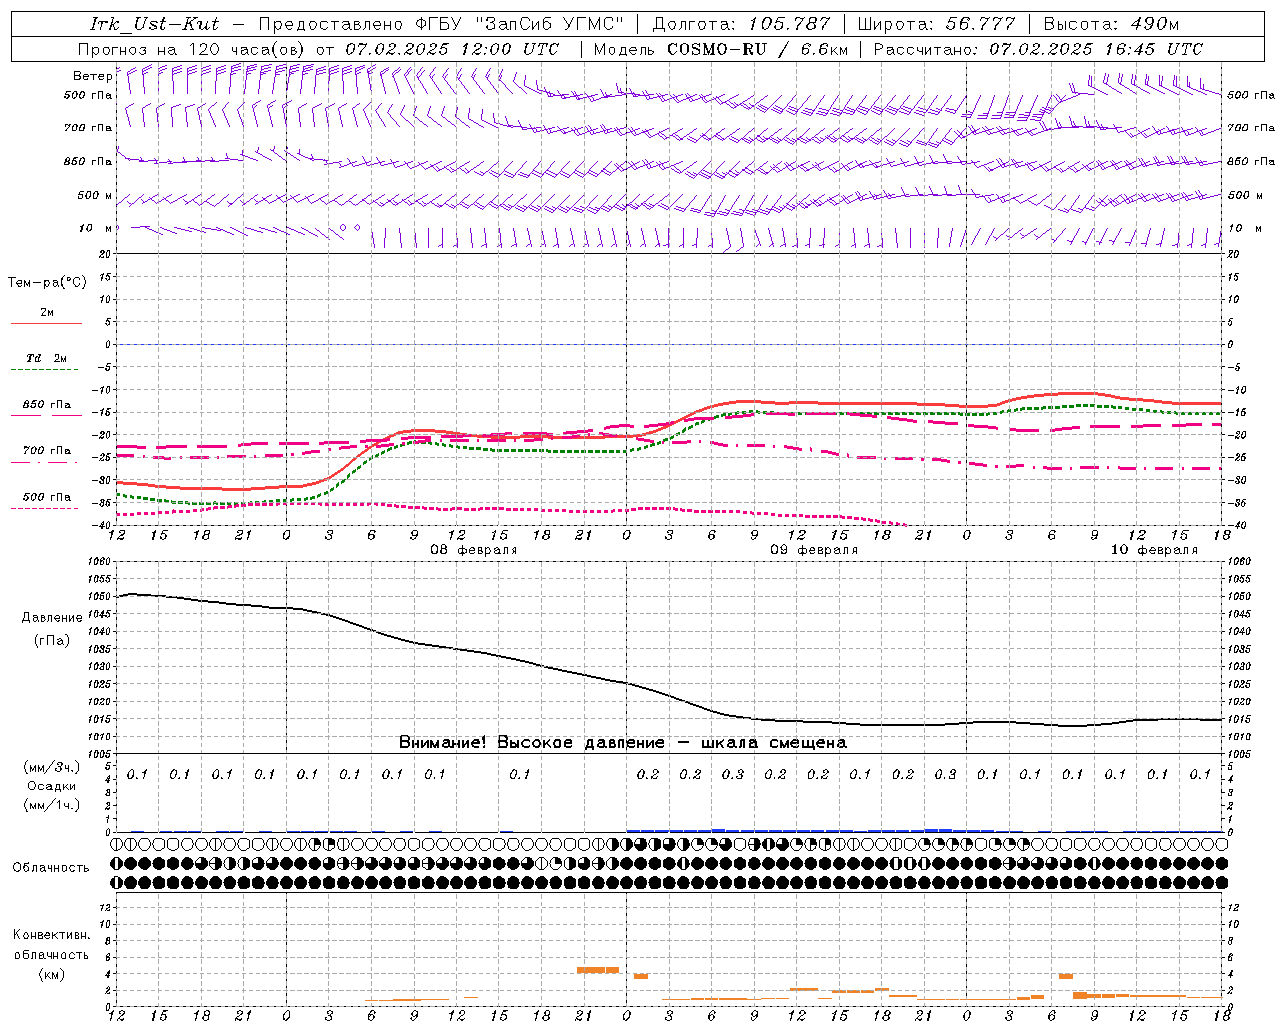Click the "Td 2м" dew point legend entry

tap(47, 358)
